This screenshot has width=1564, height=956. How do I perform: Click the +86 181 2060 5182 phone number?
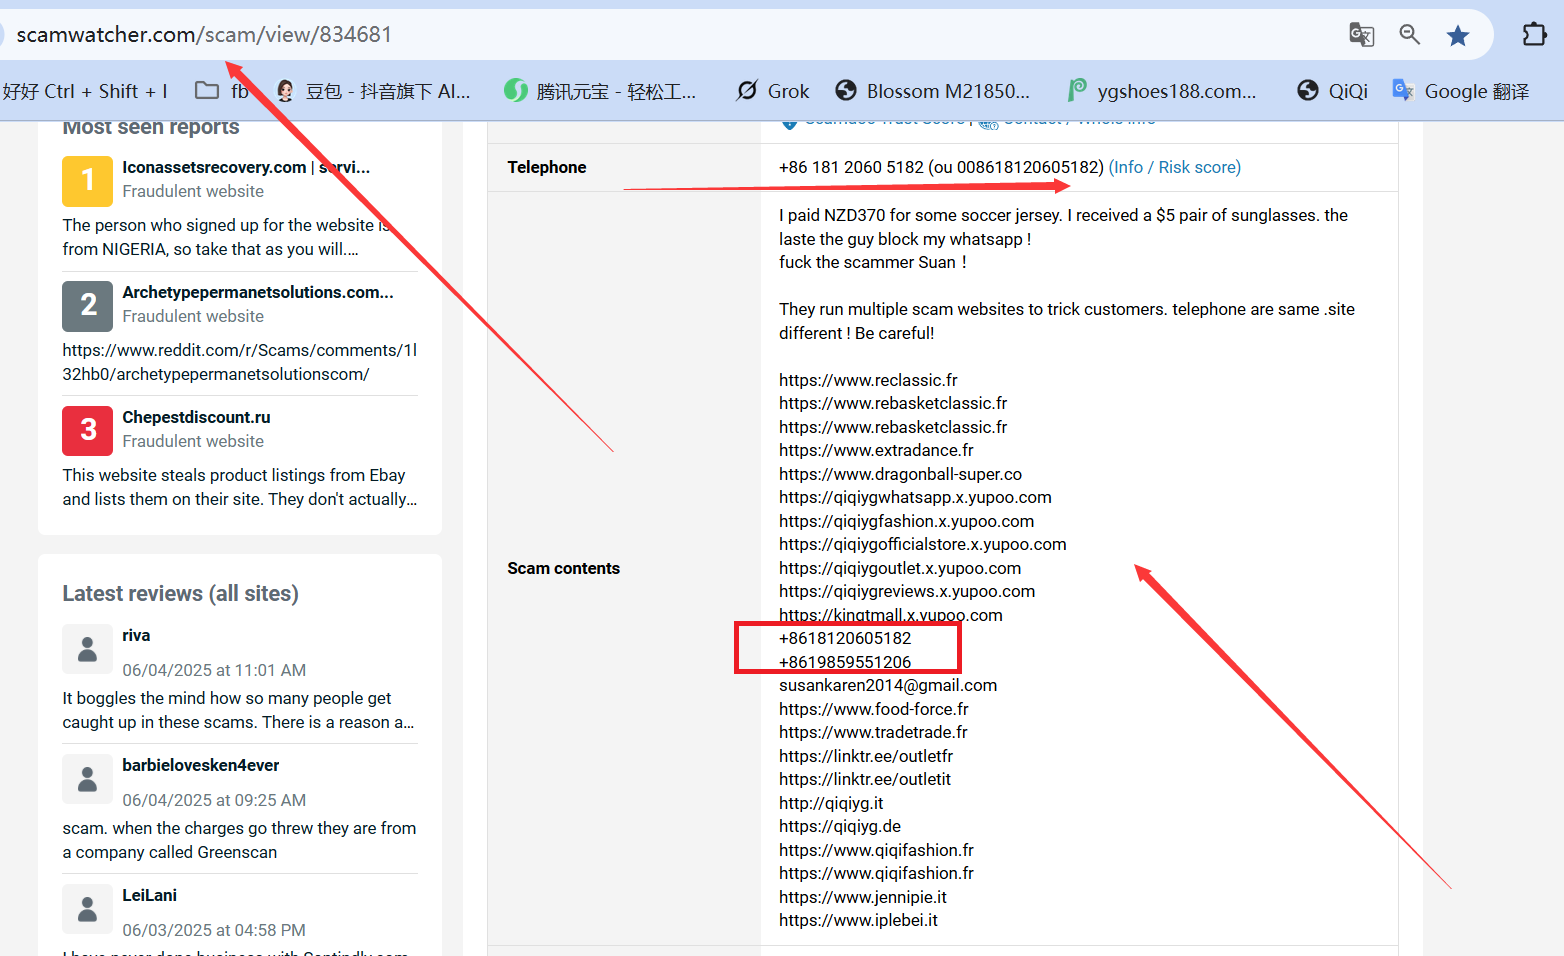[x=851, y=167]
